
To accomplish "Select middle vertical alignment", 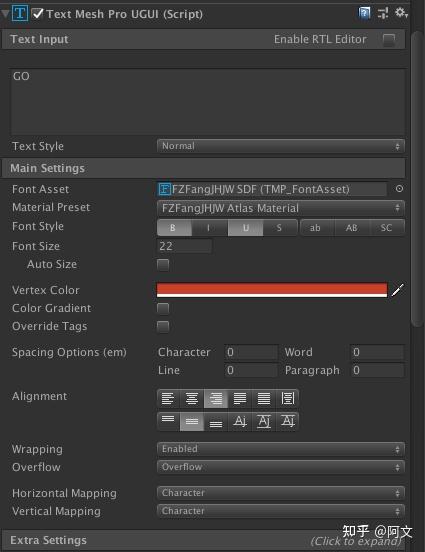I will pyautogui.click(x=192, y=421).
